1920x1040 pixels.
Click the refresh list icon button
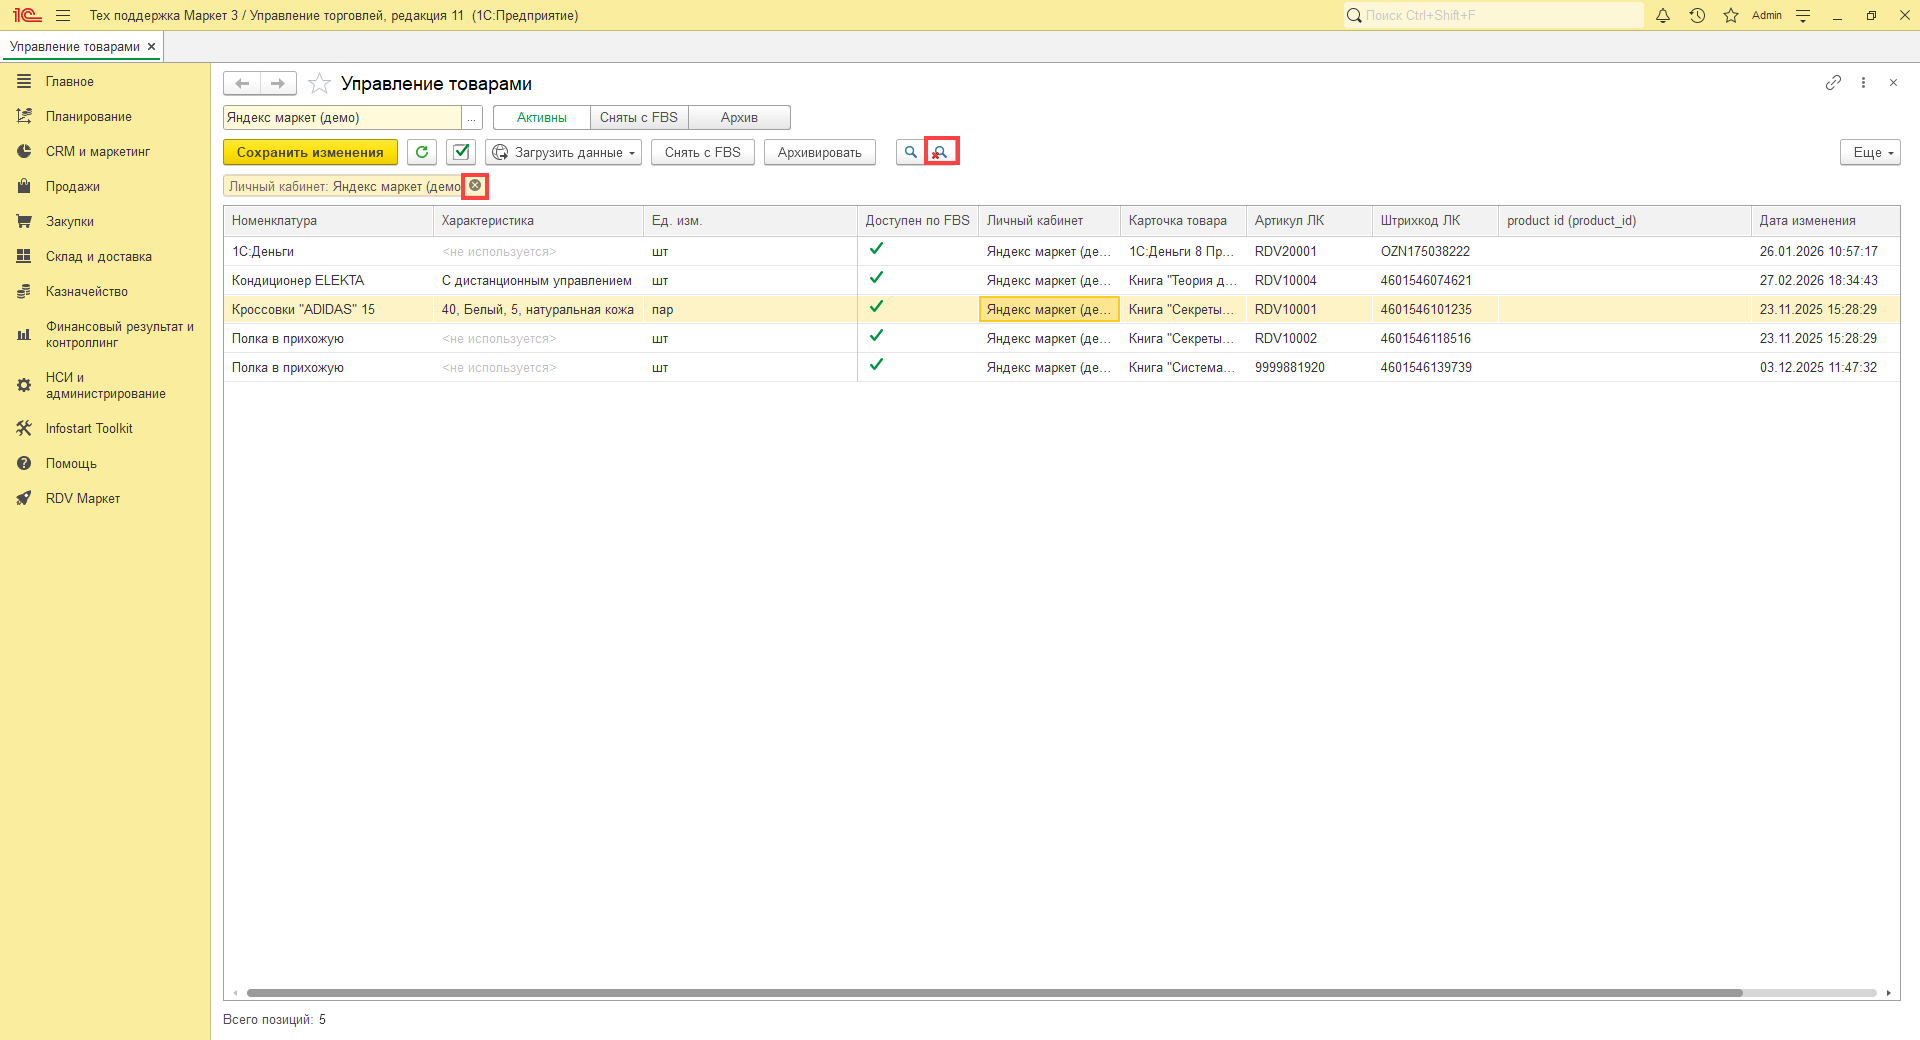pyautogui.click(x=422, y=152)
